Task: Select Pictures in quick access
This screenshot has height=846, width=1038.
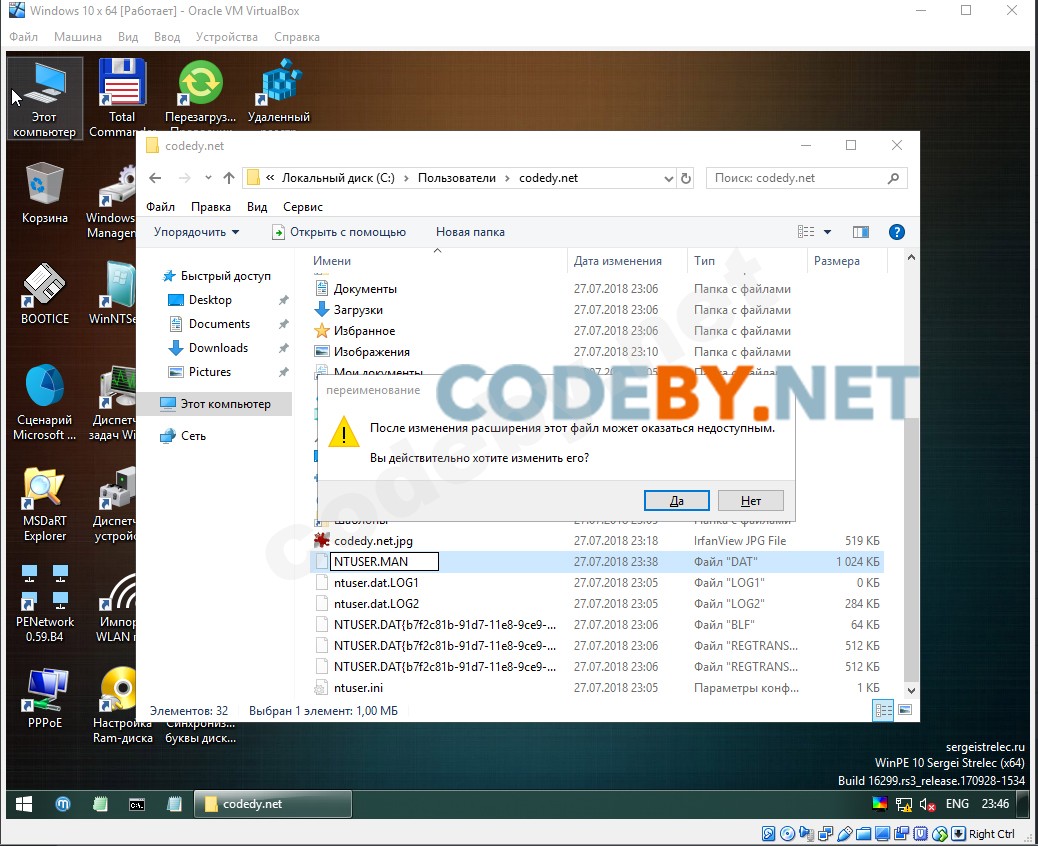Action: [210, 371]
